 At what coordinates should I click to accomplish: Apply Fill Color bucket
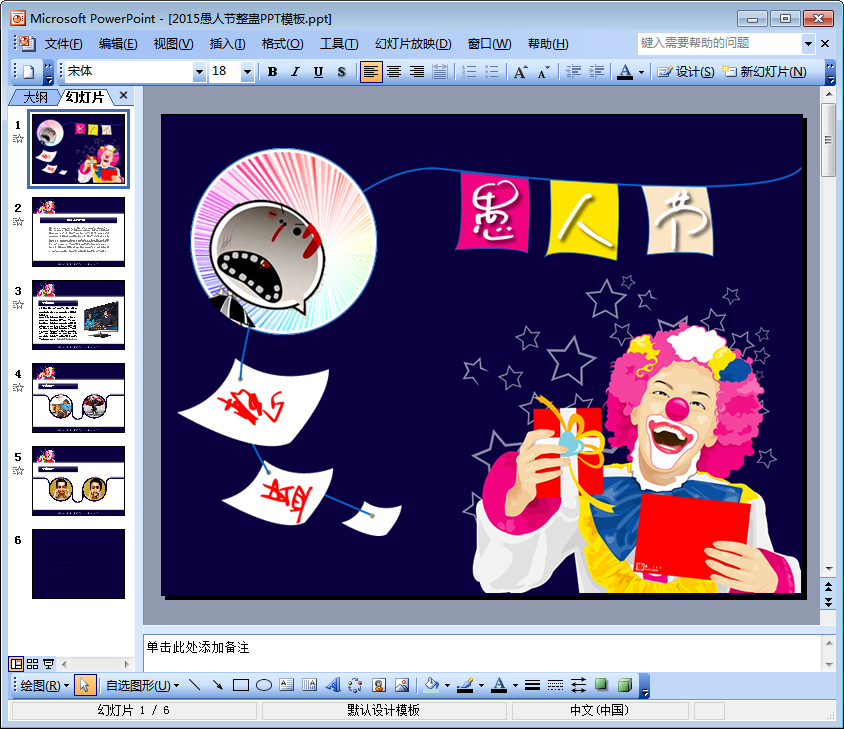click(x=431, y=685)
